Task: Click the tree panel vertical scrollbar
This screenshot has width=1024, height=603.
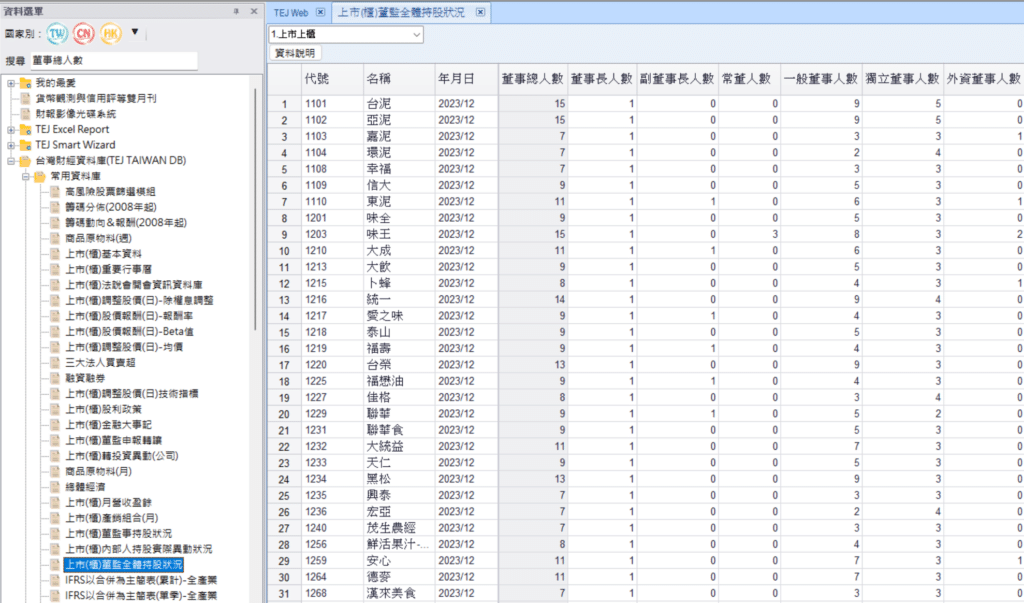Action: [x=255, y=209]
